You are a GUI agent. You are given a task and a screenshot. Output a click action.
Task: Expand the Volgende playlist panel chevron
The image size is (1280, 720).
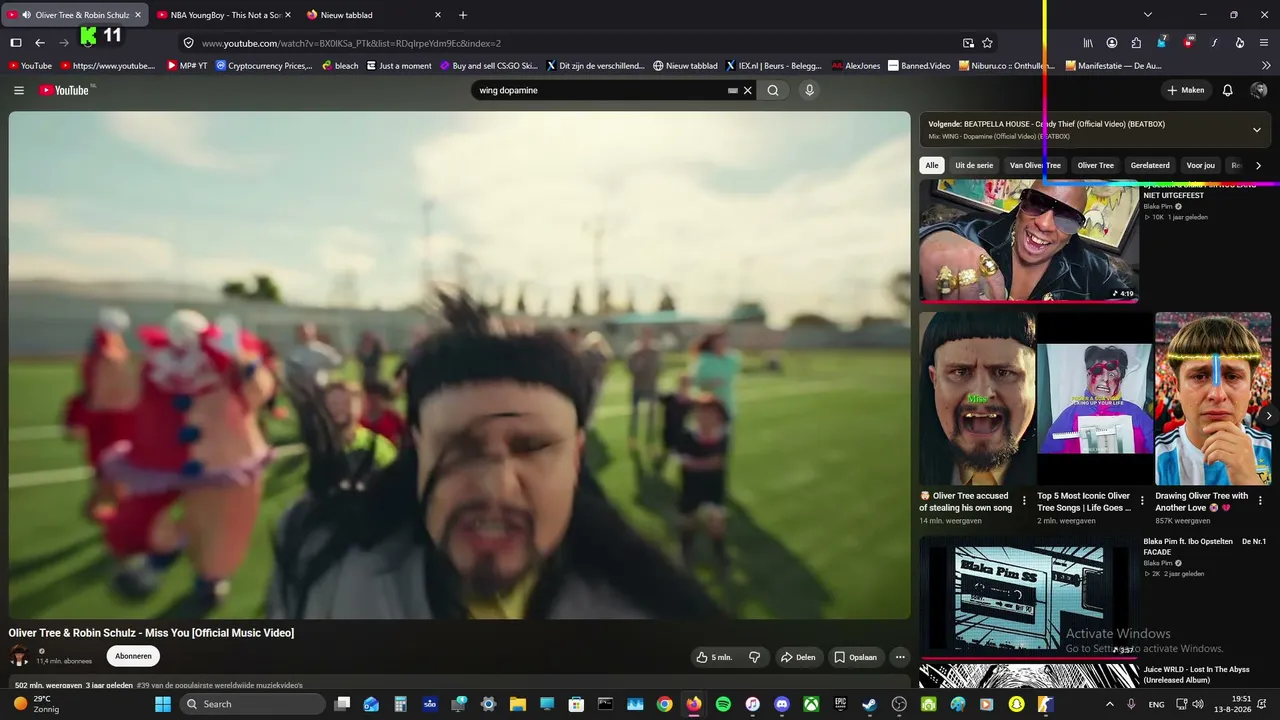tap(1257, 130)
